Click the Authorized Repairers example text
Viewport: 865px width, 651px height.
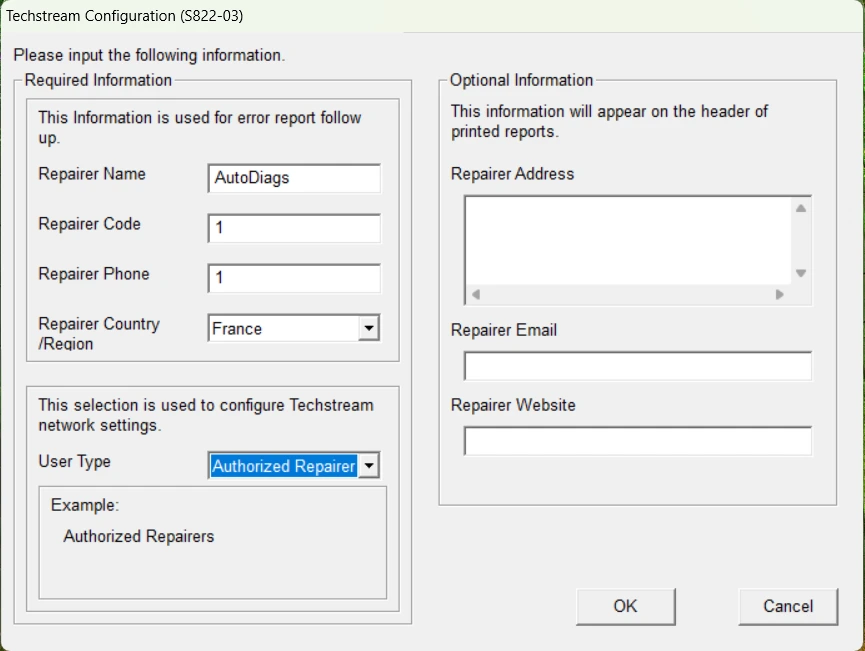pos(138,536)
